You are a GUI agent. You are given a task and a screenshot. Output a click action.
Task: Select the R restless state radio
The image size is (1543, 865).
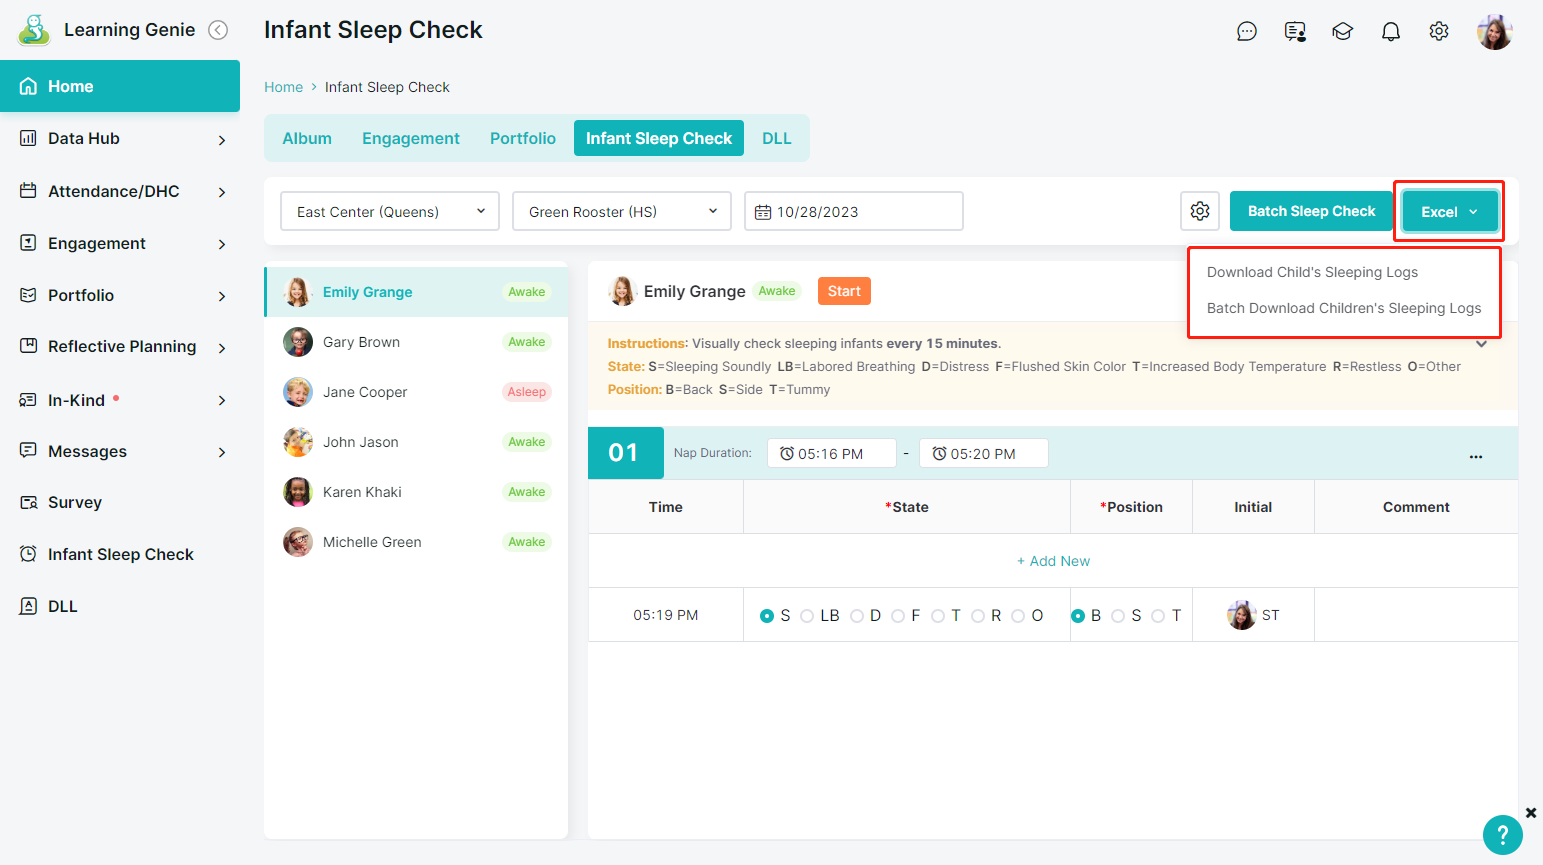978,616
